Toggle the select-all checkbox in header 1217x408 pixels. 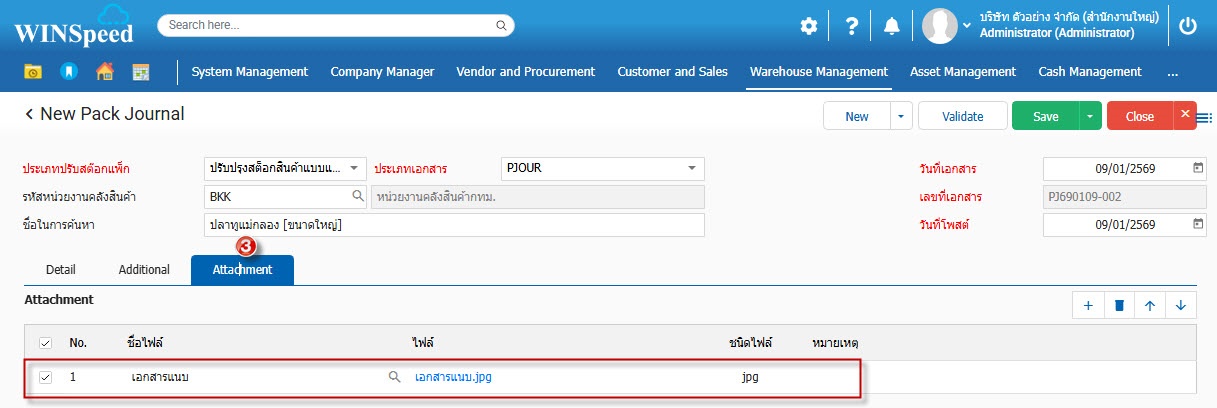click(45, 343)
